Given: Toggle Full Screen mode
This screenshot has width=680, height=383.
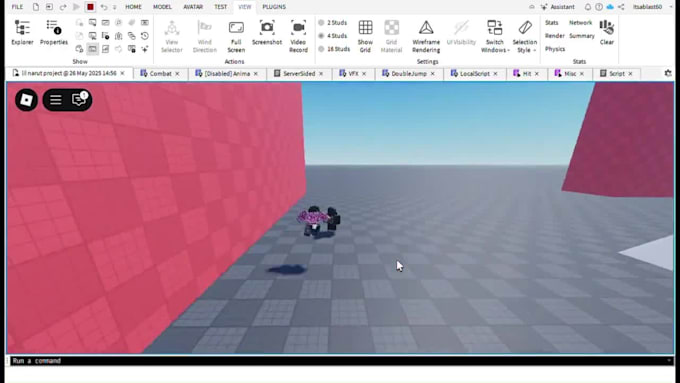Looking at the screenshot, I should pyautogui.click(x=236, y=37).
